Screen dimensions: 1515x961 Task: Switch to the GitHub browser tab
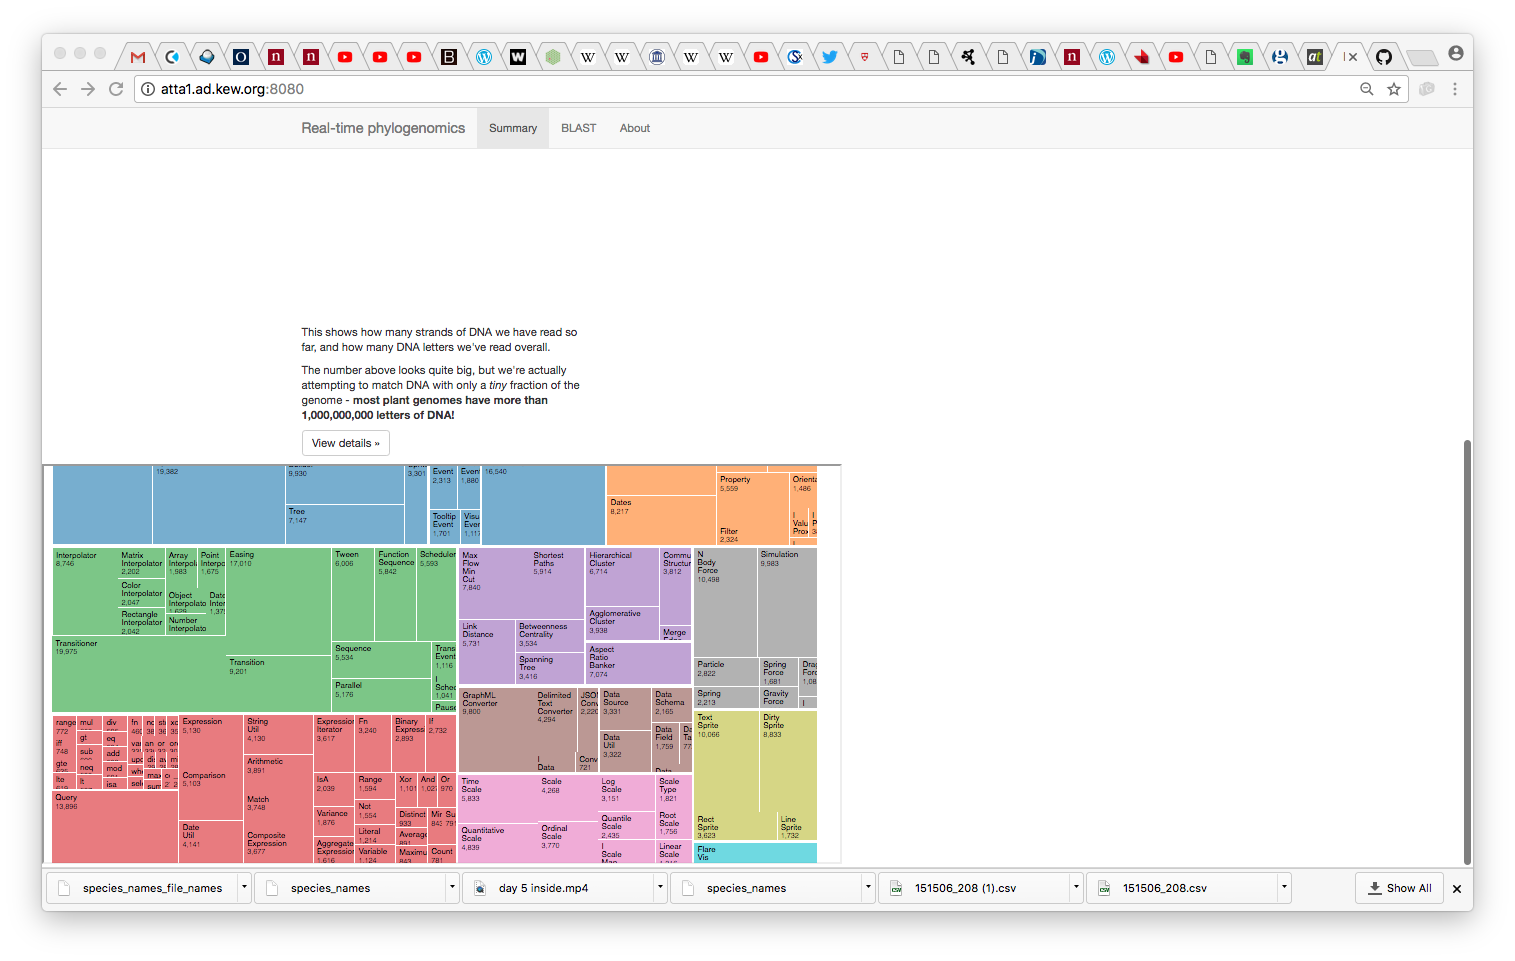[x=1383, y=57]
